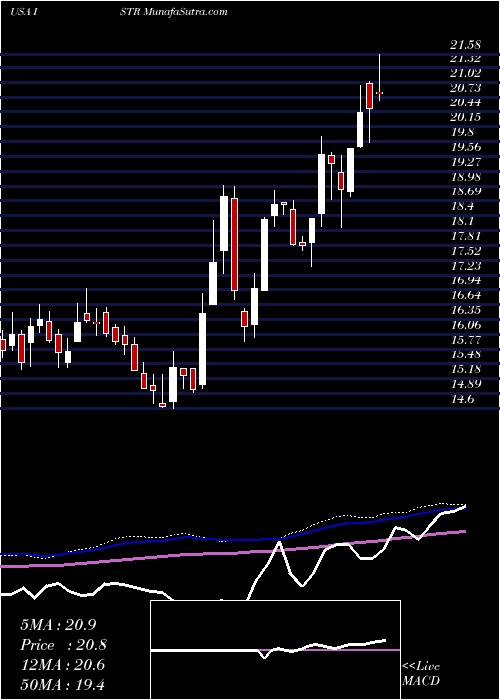Click the '<<Live MACD' label
This screenshot has height=700, width=500.
[421, 674]
